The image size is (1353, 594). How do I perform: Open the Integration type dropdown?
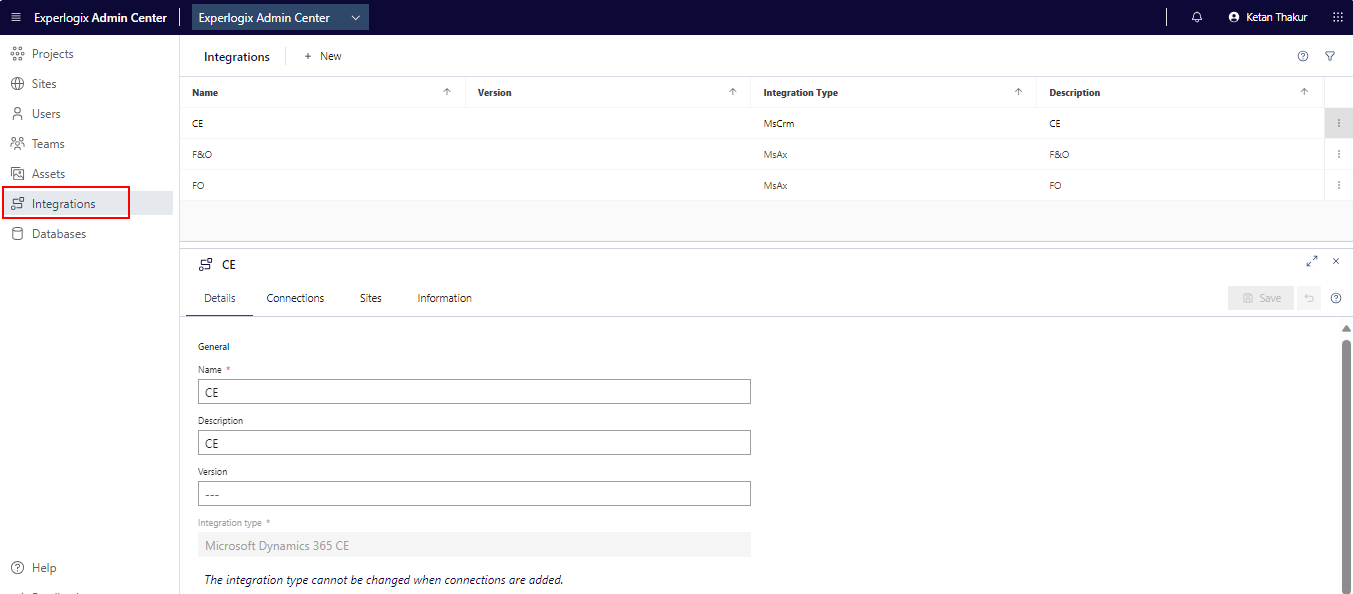pos(474,545)
